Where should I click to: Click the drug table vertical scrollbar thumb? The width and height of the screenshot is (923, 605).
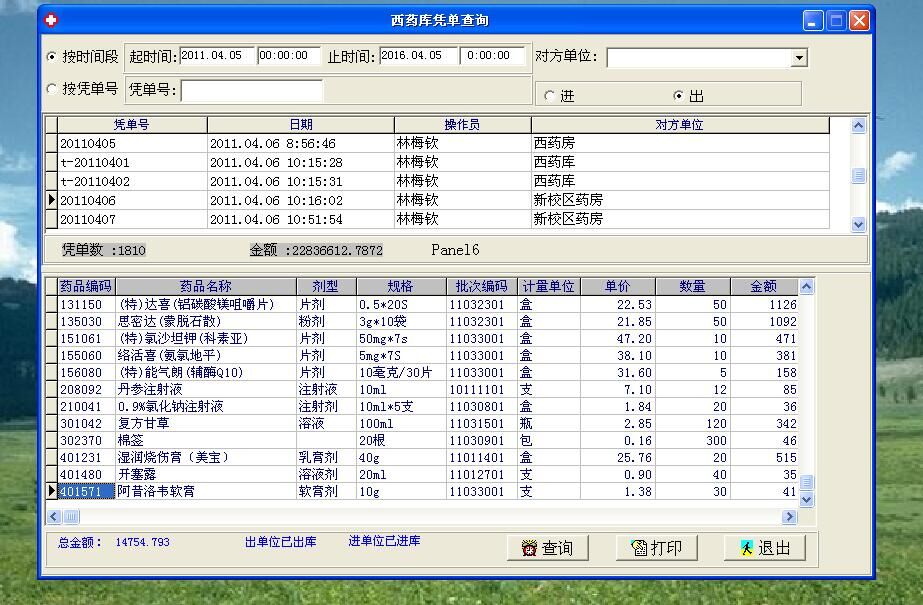(806, 483)
